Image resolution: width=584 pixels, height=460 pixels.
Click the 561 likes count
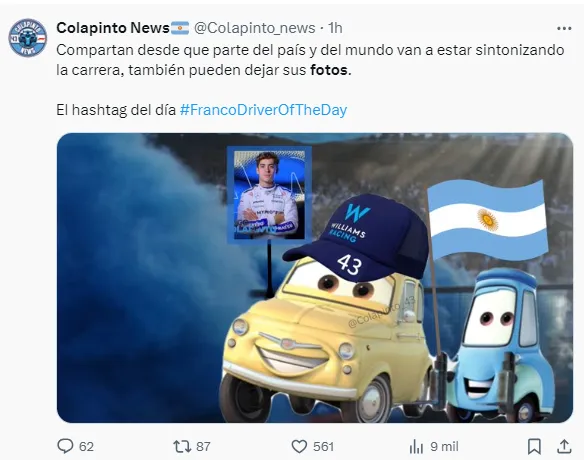click(323, 446)
